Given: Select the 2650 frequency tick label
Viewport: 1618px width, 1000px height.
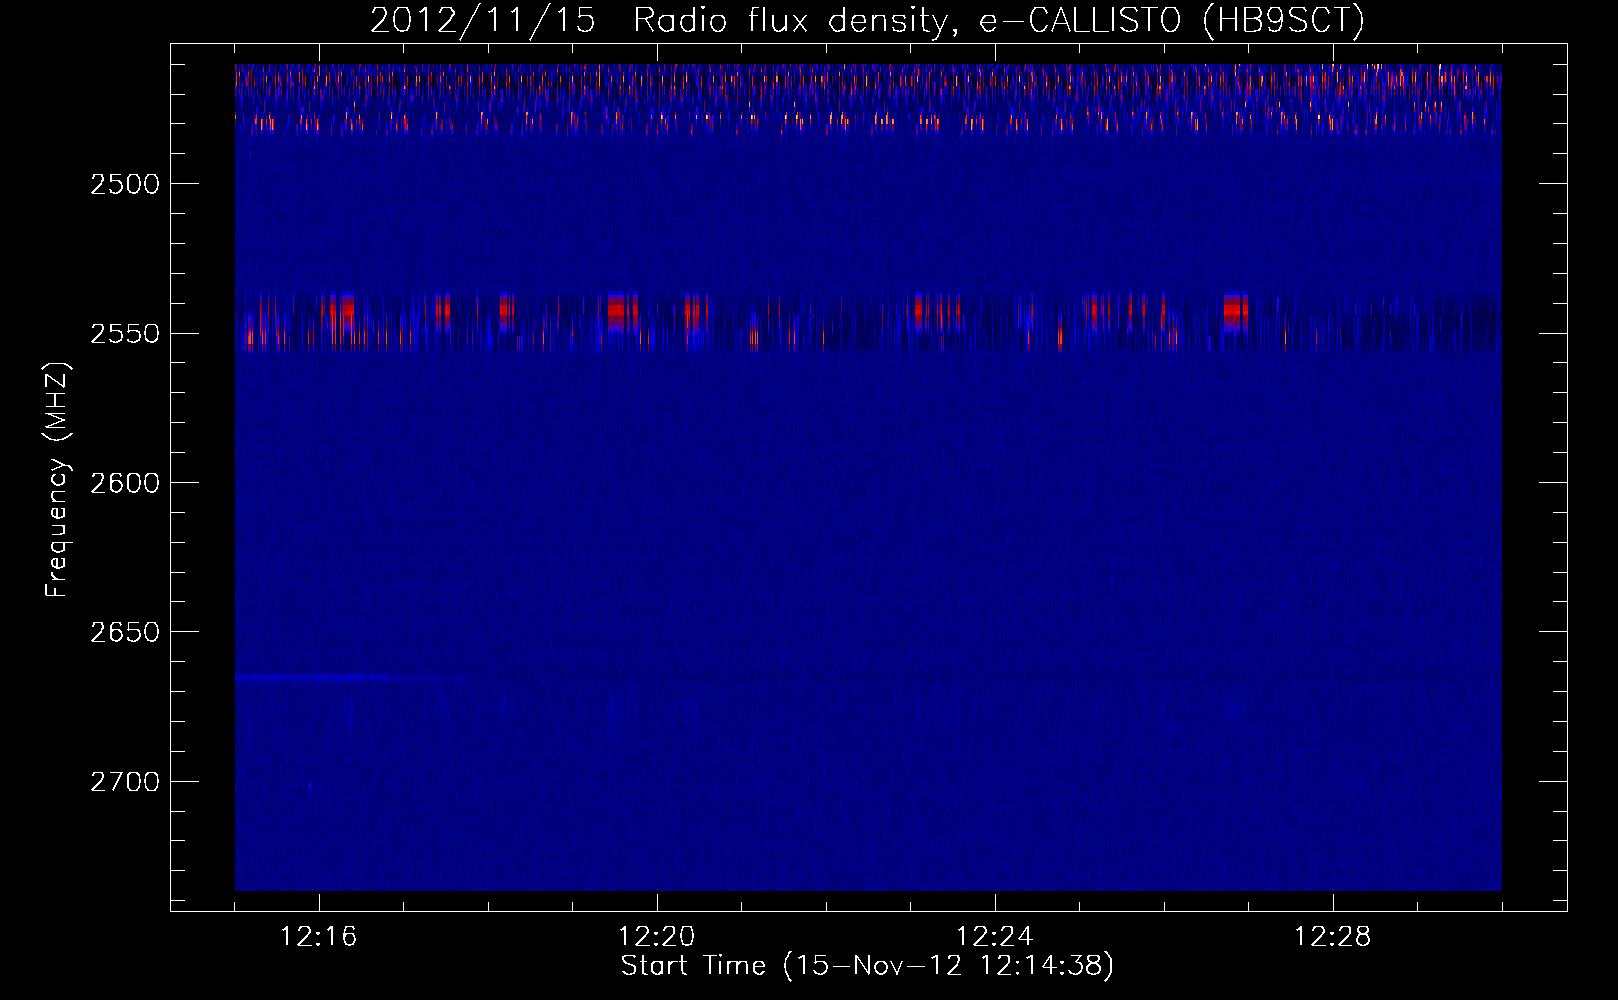Looking at the screenshot, I should 125,632.
